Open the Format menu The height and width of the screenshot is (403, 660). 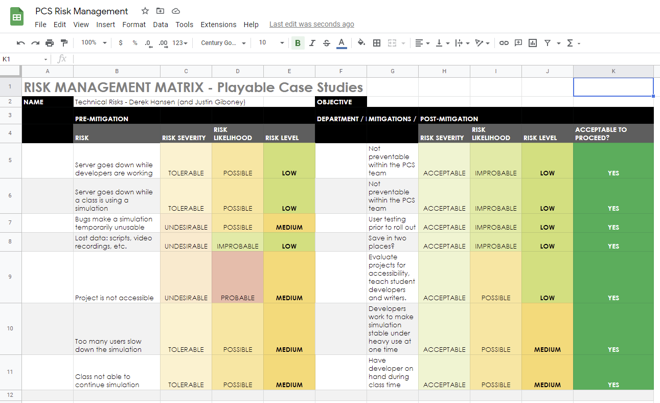134,24
